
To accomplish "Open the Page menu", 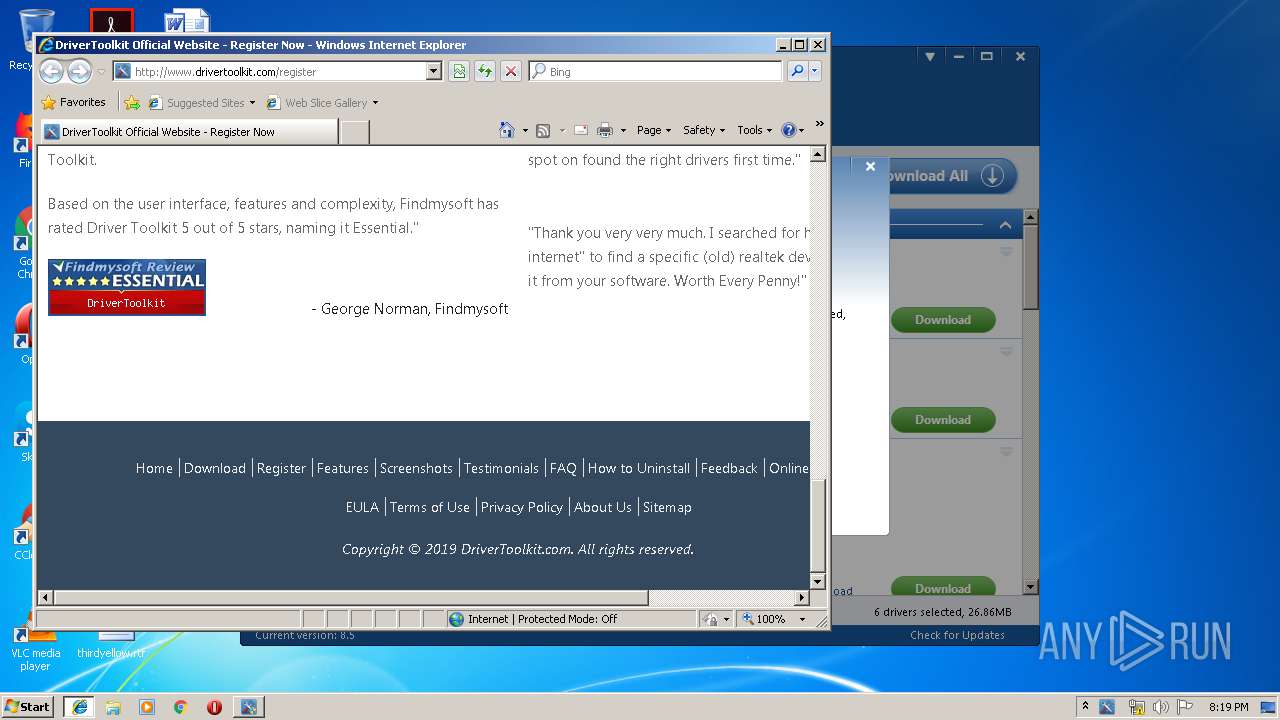I will [654, 130].
